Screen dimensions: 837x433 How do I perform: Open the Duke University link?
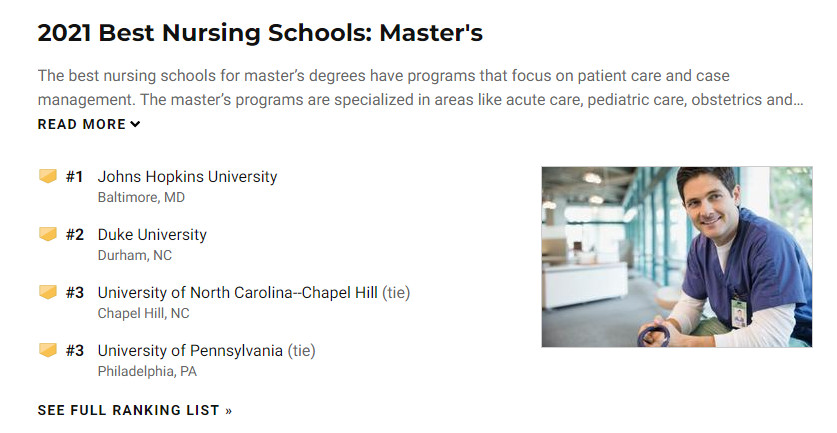(x=152, y=235)
